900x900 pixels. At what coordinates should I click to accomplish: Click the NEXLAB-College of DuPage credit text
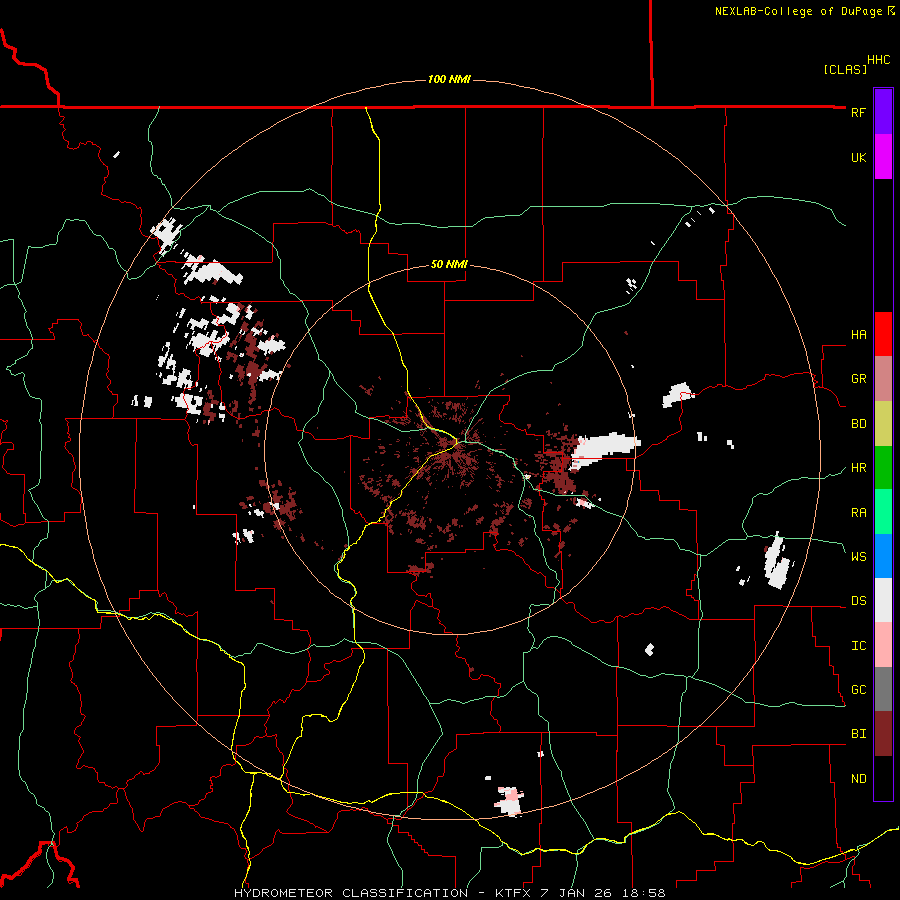point(804,11)
